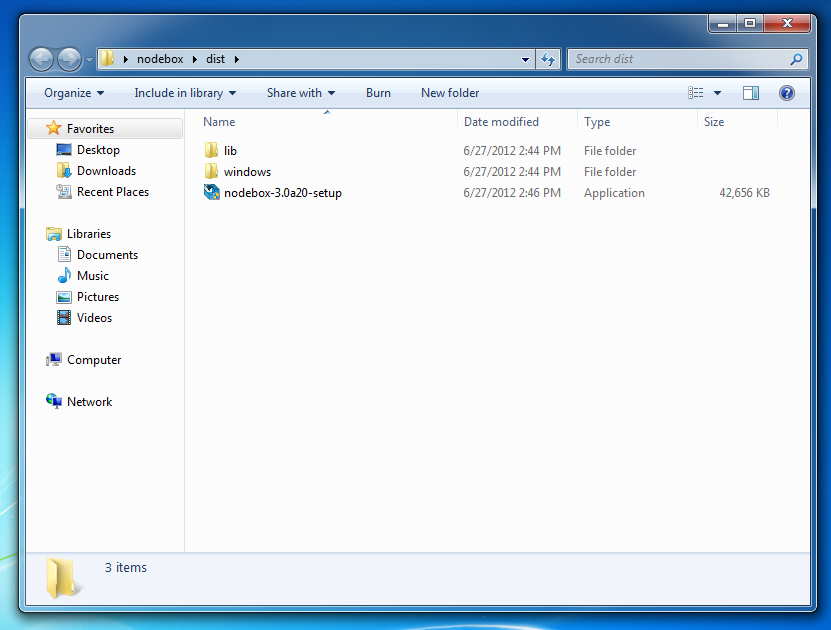This screenshot has width=831, height=630.
Task: Open Desktop from Favorites
Action: point(98,150)
